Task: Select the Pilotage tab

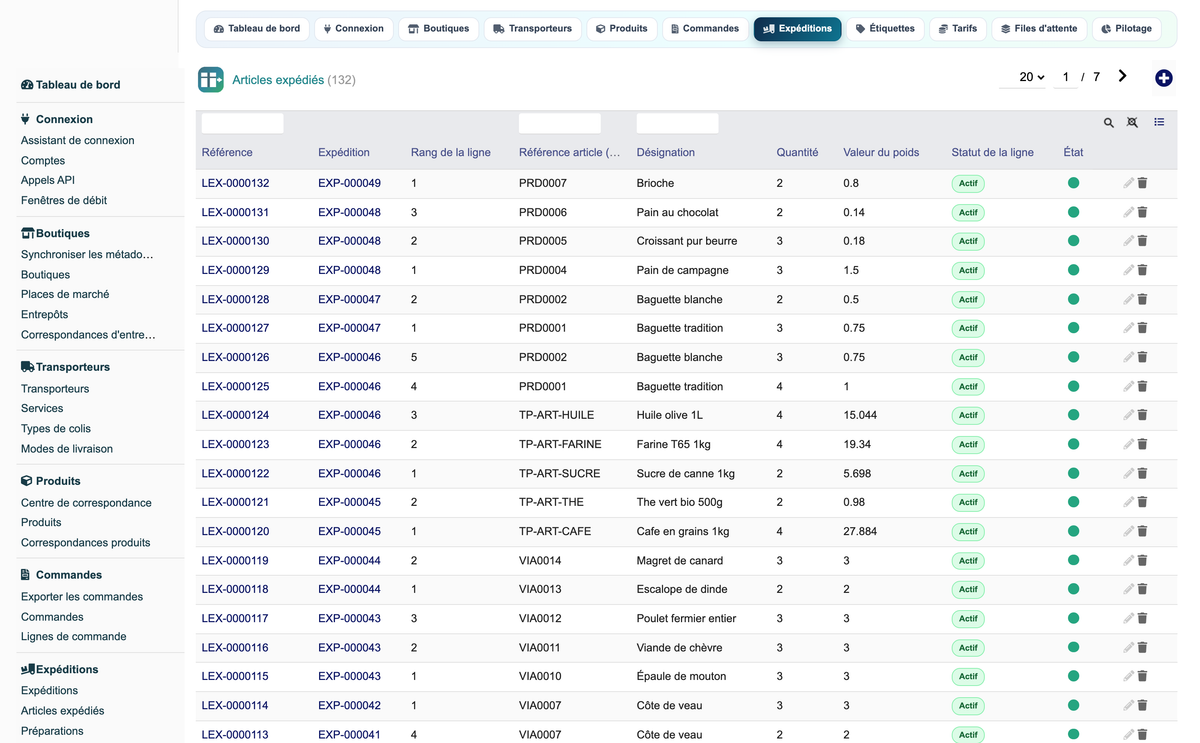Action: [1126, 29]
